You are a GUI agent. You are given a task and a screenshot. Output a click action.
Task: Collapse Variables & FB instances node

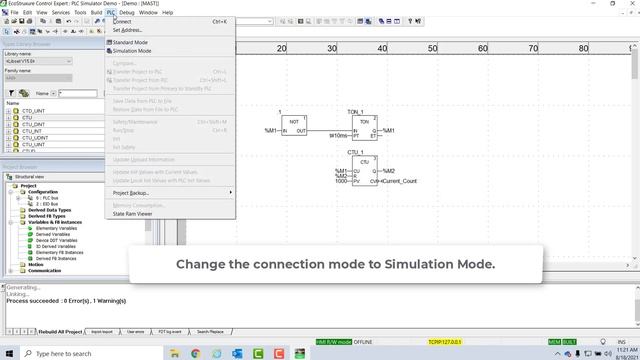[x=11, y=222]
